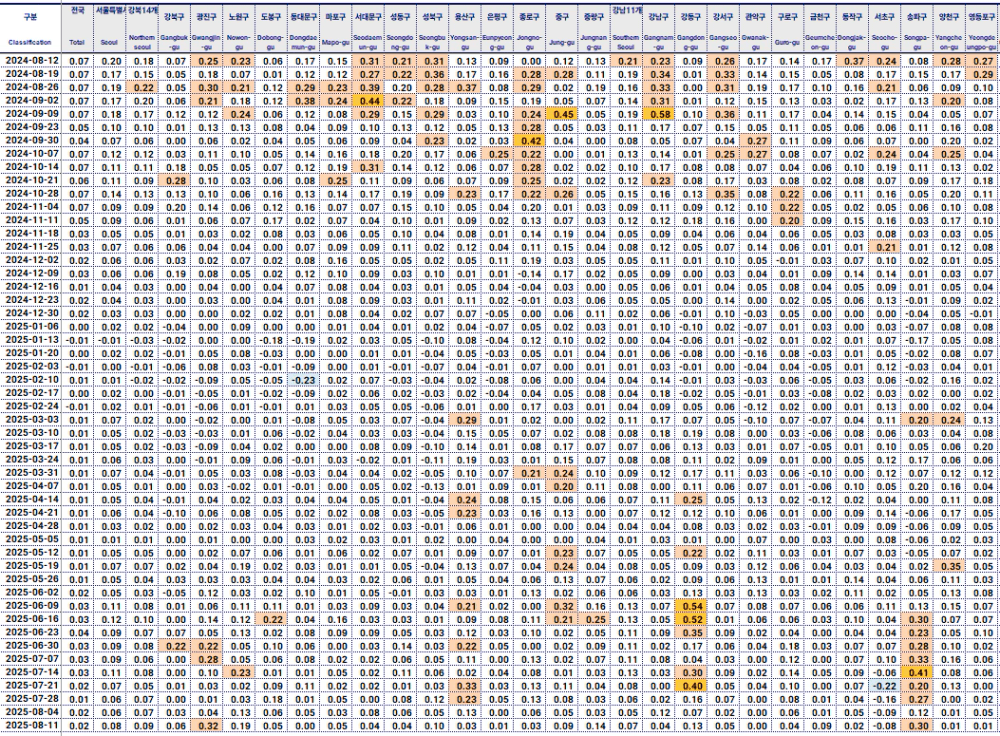The image size is (1000, 736).
Task: Select the 2025-05-19 date cell
Action: coord(31,566)
